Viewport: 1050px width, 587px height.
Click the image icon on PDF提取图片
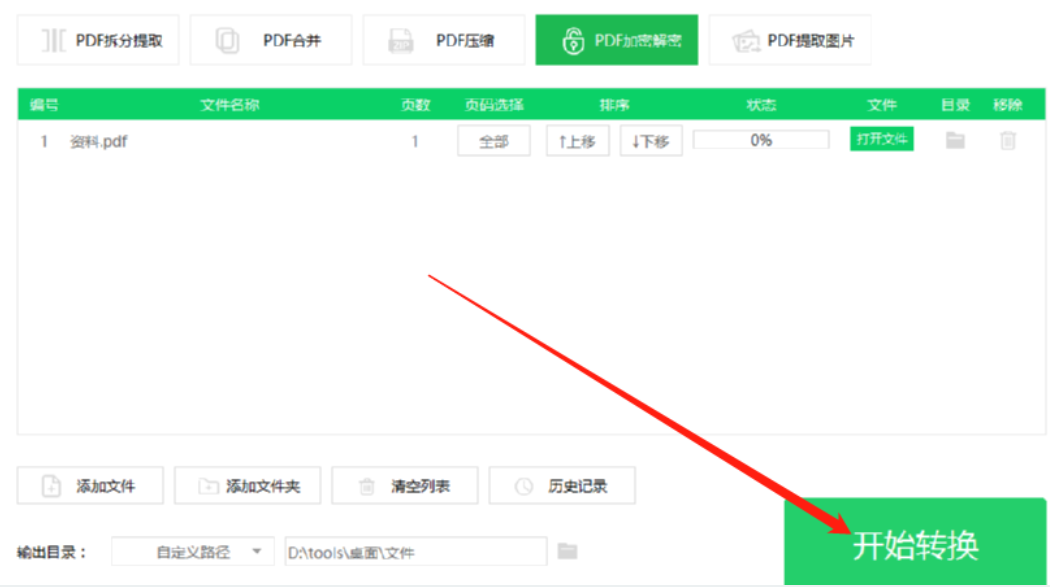coord(745,41)
